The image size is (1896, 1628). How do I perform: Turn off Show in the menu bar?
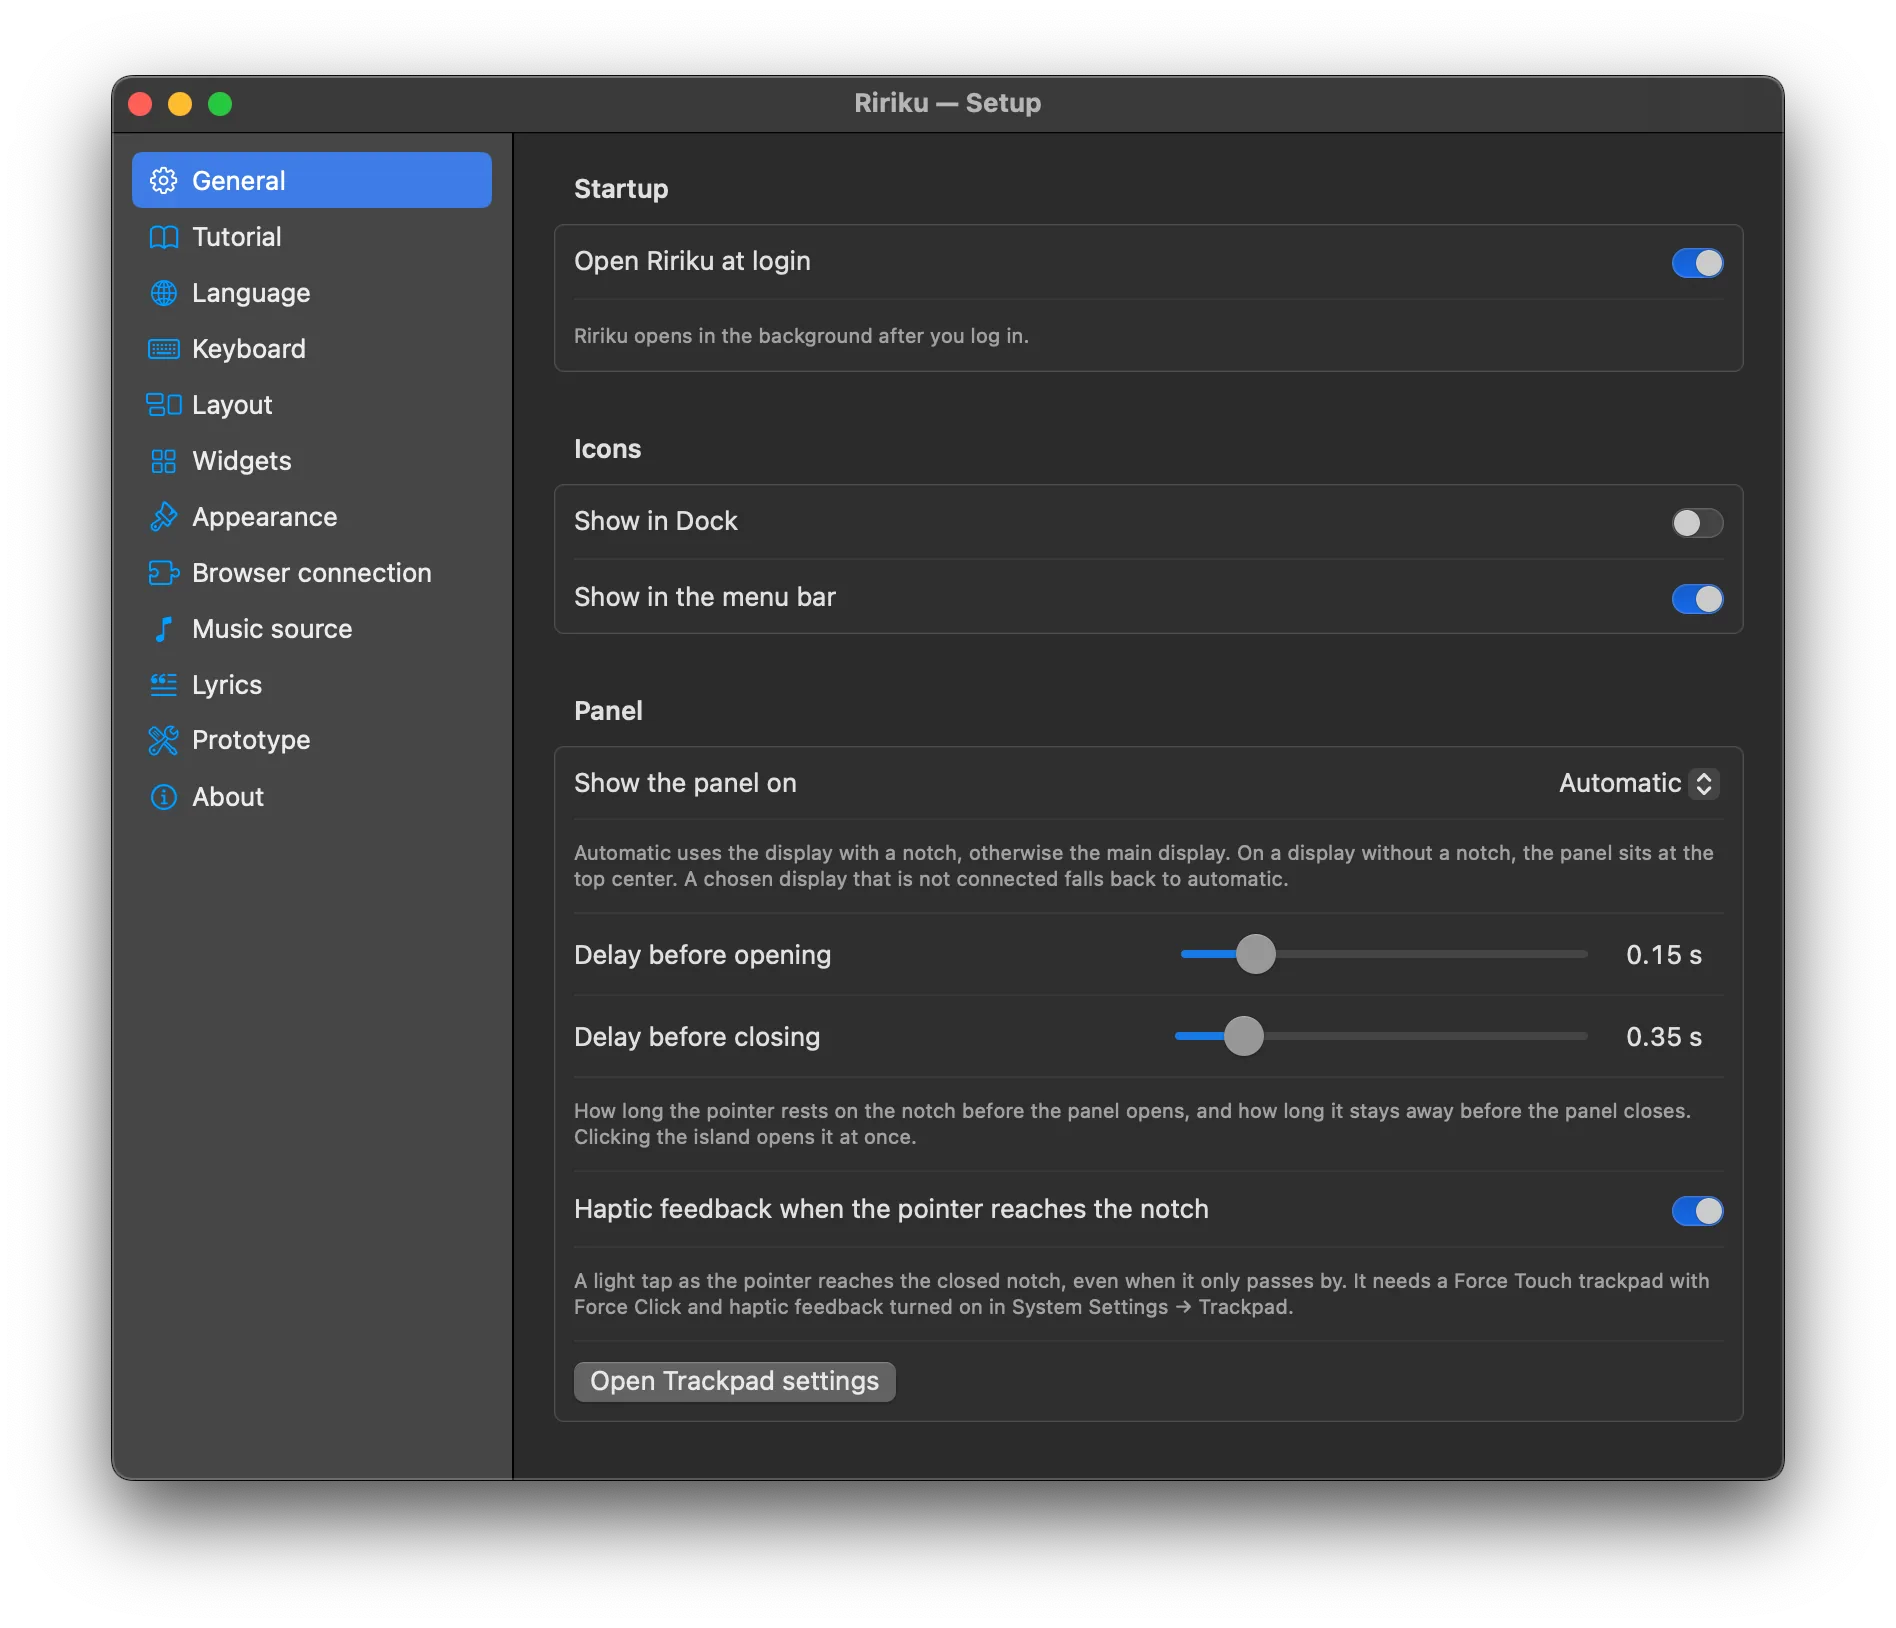pyautogui.click(x=1697, y=599)
